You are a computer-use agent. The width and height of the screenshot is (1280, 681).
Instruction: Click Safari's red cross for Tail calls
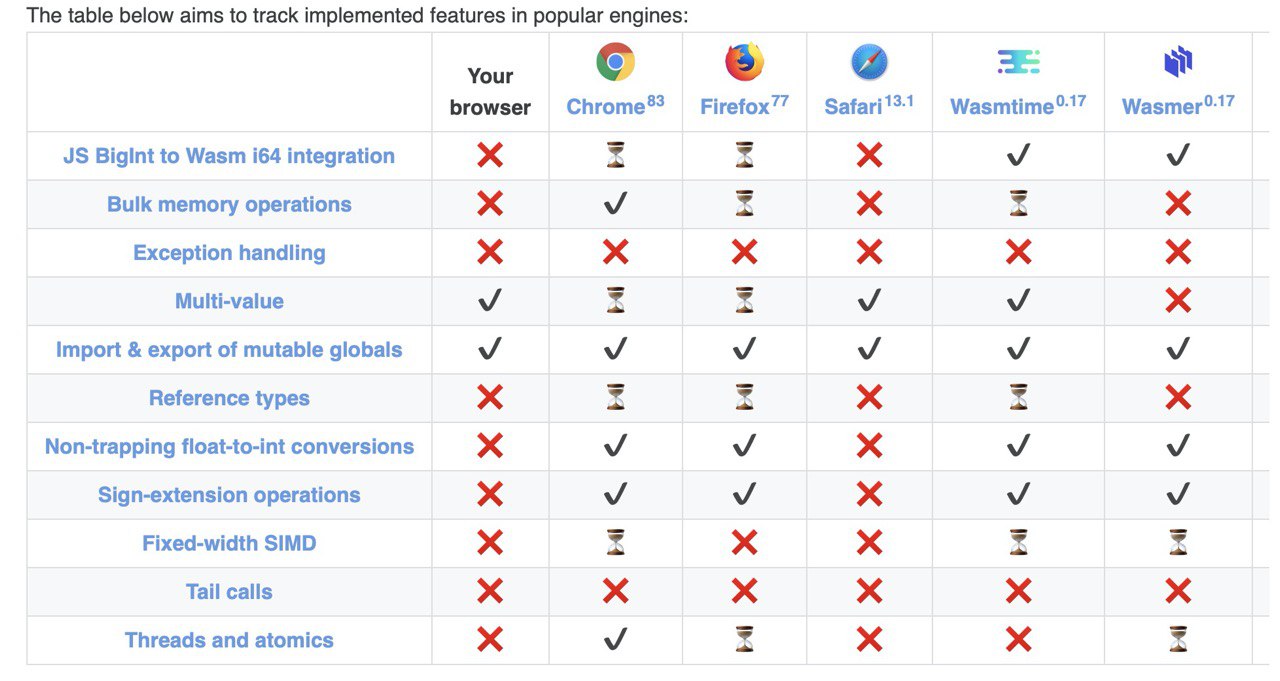pyautogui.click(x=869, y=591)
